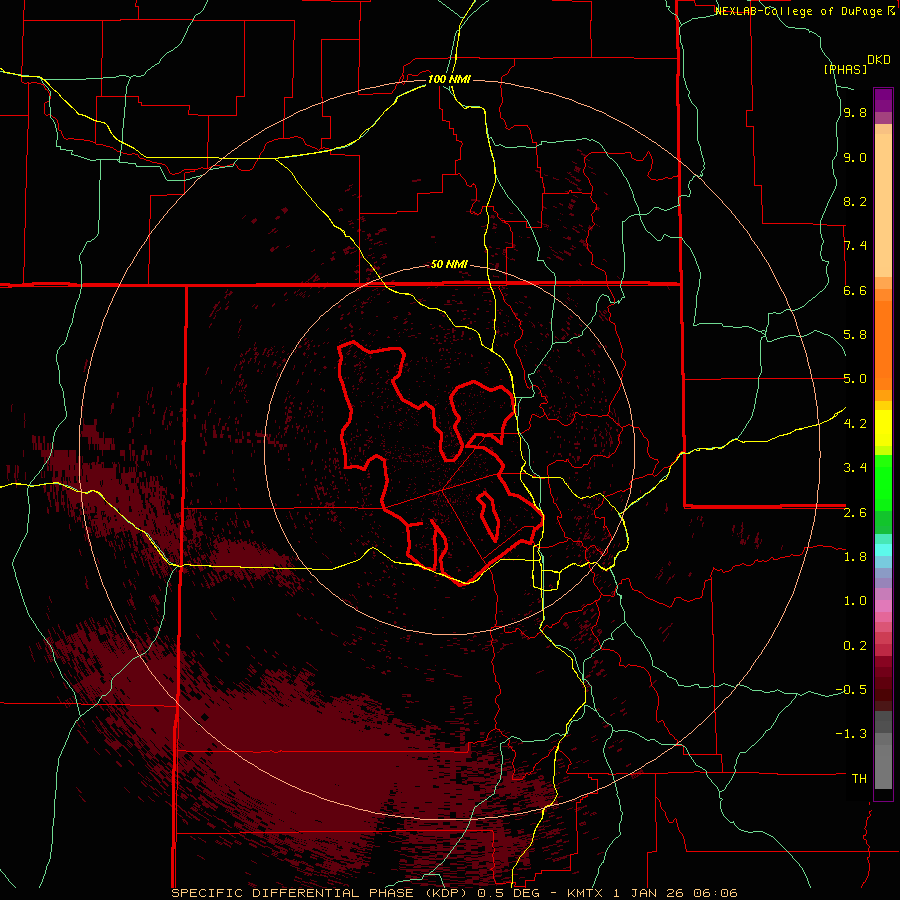Click the 7.4 value on the scale
Image resolution: width=900 pixels, height=900 pixels.
tap(855, 246)
